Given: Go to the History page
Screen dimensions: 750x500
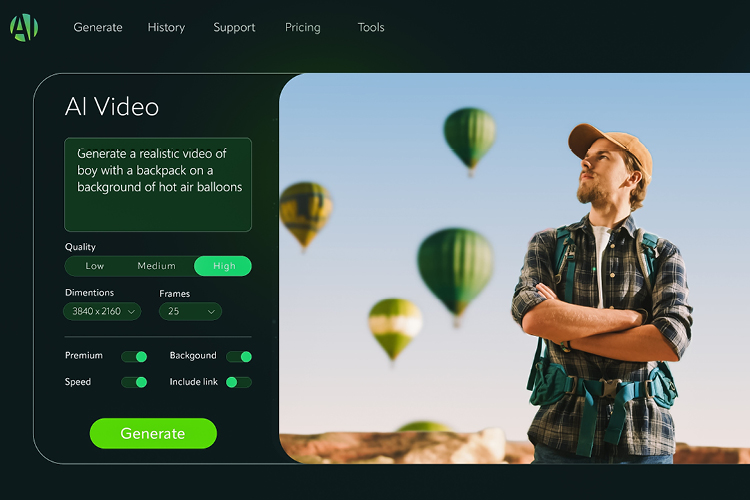Looking at the screenshot, I should 166,28.
